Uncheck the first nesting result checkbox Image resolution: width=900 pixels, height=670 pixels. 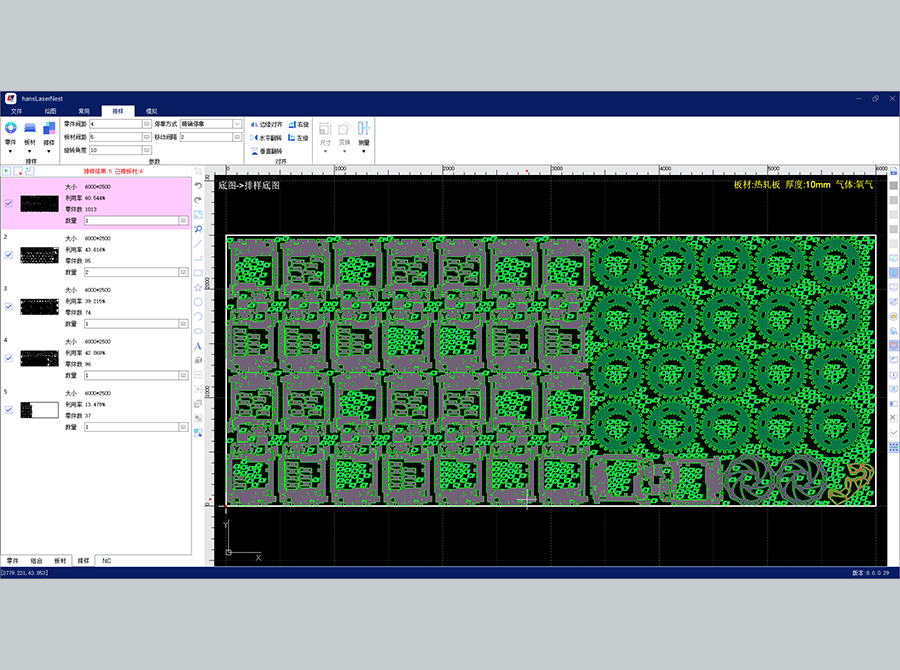[9, 203]
